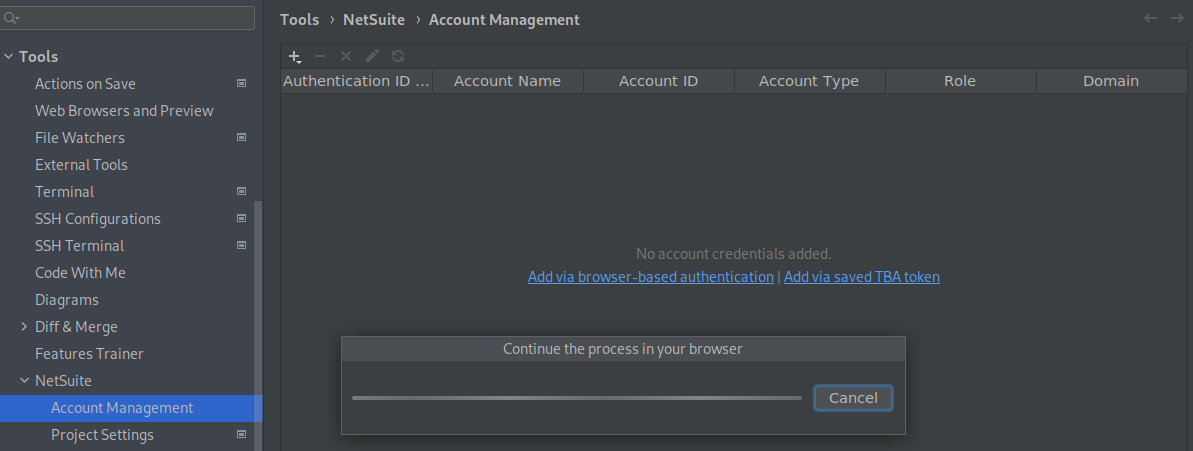Image resolution: width=1193 pixels, height=451 pixels.
Task: Sort by Role column header
Action: click(x=959, y=81)
